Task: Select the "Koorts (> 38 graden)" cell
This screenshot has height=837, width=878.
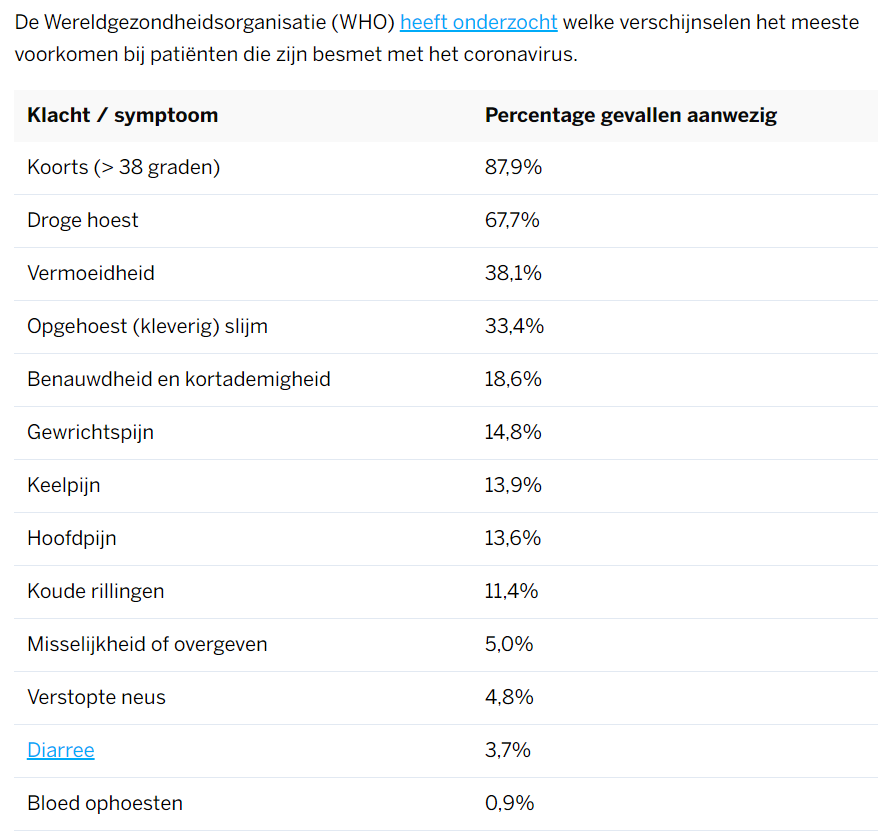Action: [x=124, y=167]
